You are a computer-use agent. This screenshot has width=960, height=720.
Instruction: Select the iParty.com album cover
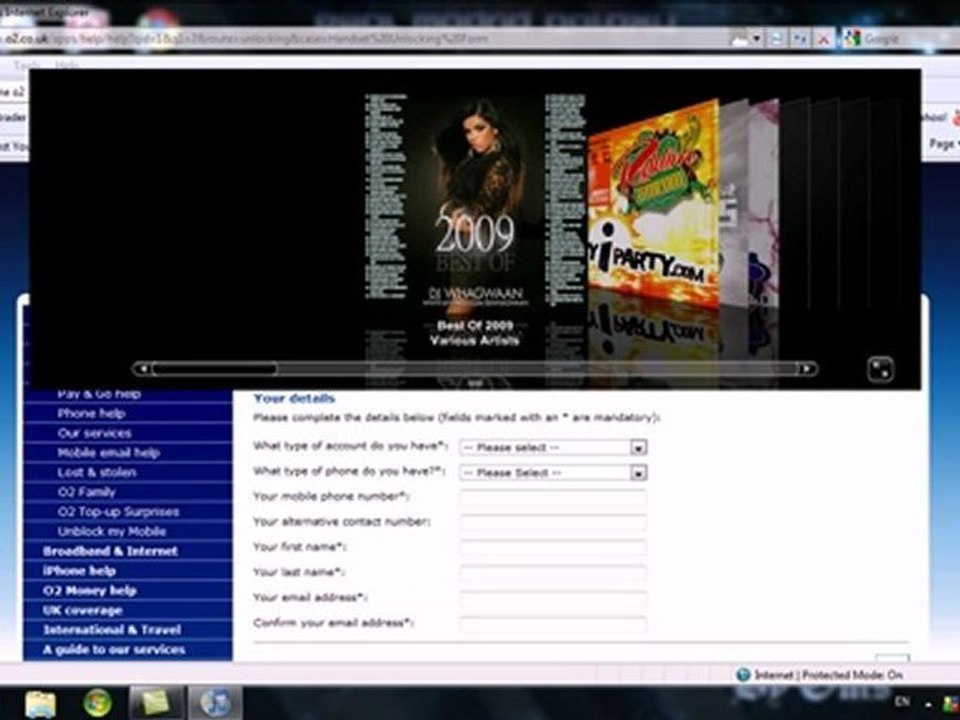[x=653, y=205]
